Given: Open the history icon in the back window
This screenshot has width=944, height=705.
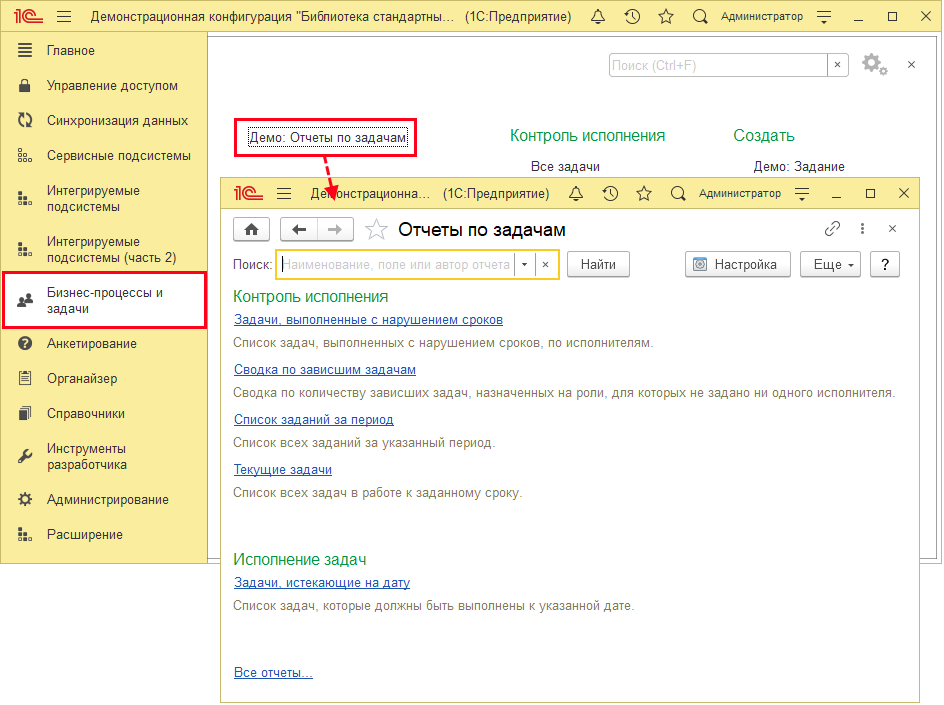Looking at the screenshot, I should point(632,16).
